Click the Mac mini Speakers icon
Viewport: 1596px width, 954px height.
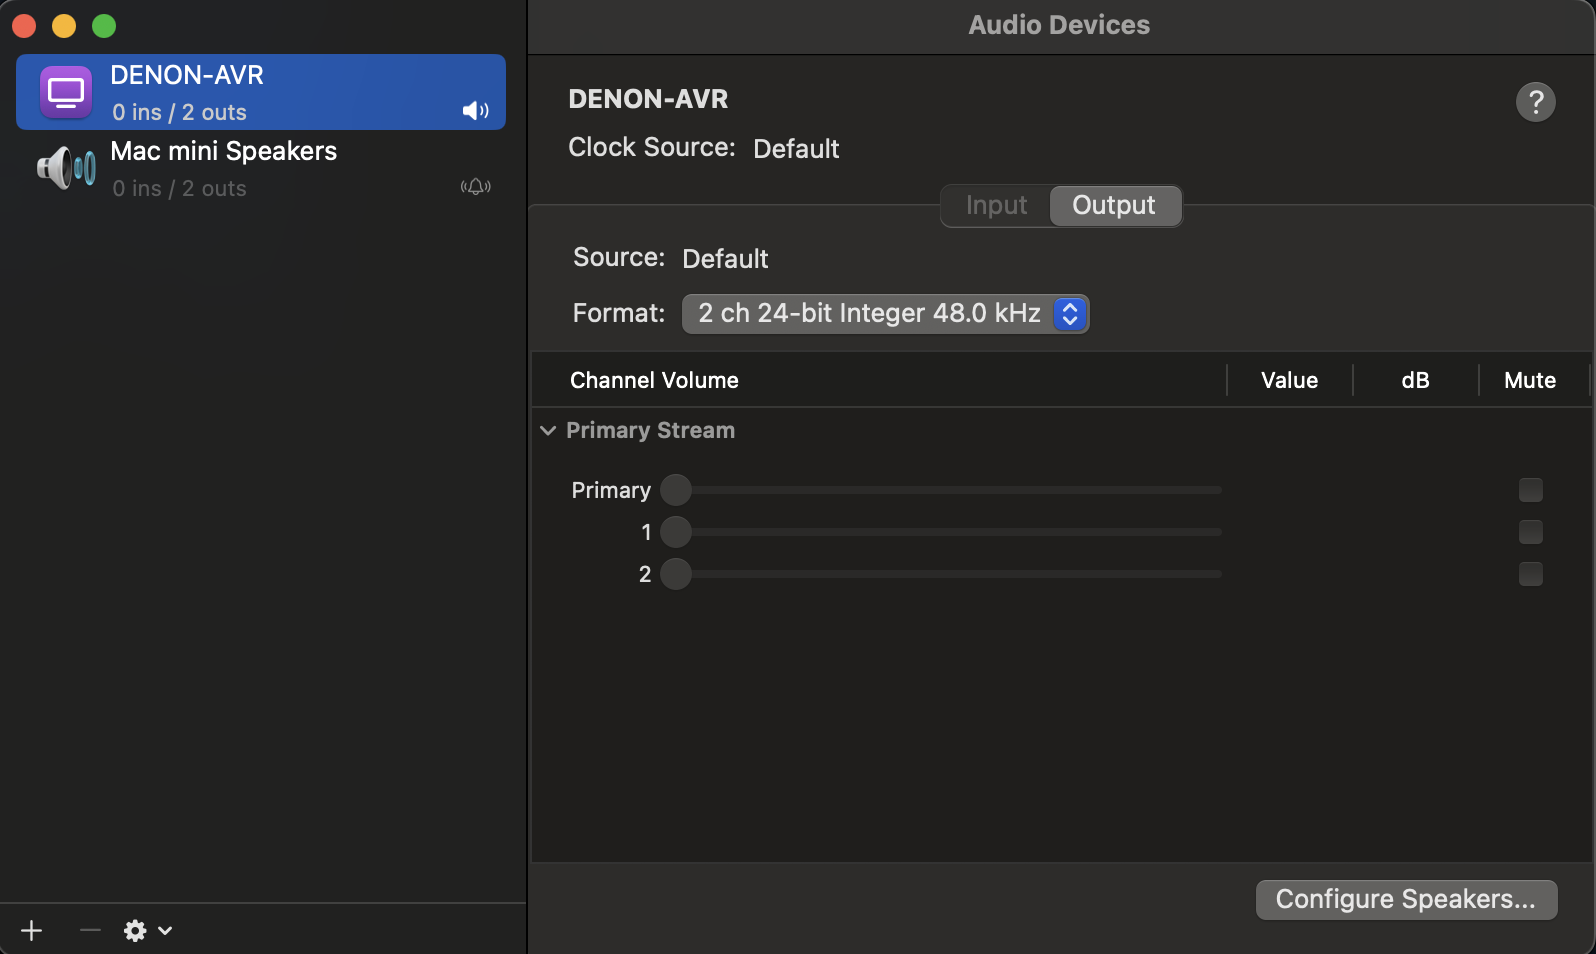point(66,168)
